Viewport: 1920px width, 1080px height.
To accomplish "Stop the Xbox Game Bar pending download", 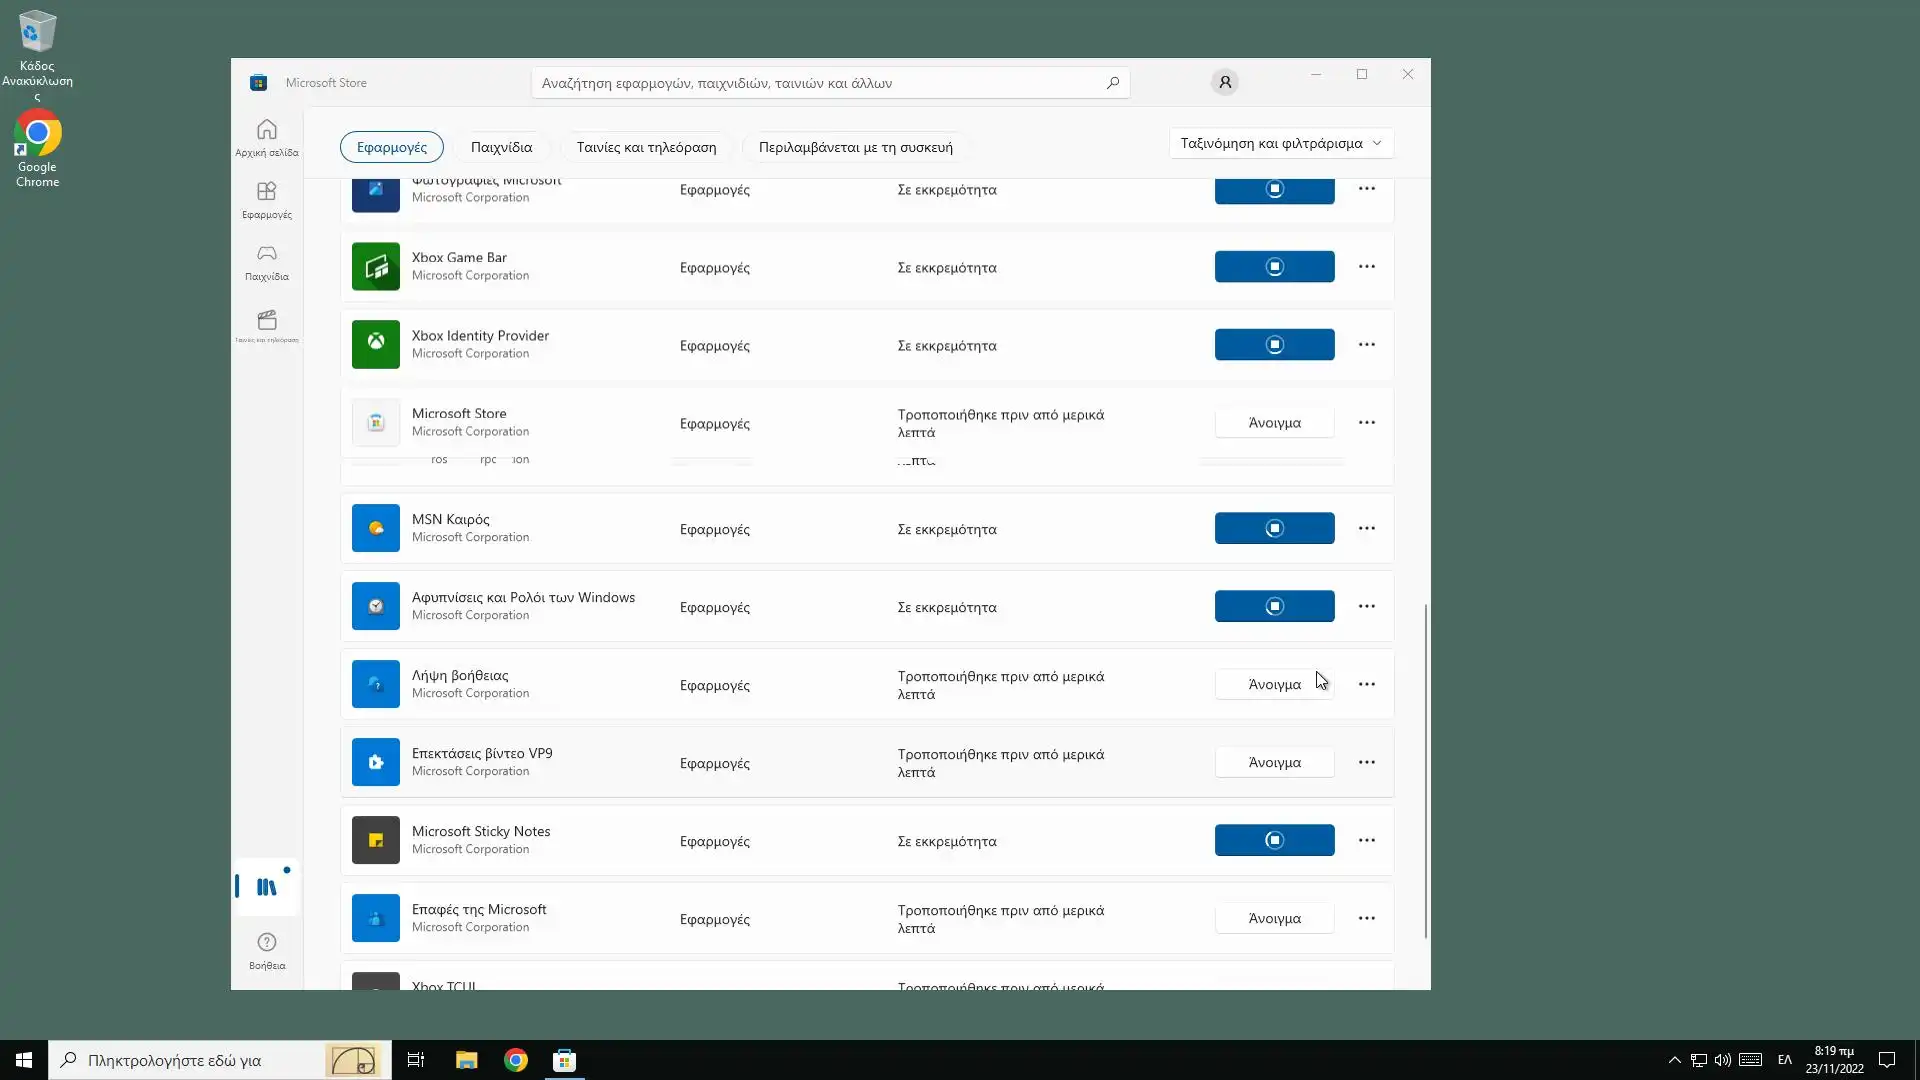I will tap(1274, 267).
